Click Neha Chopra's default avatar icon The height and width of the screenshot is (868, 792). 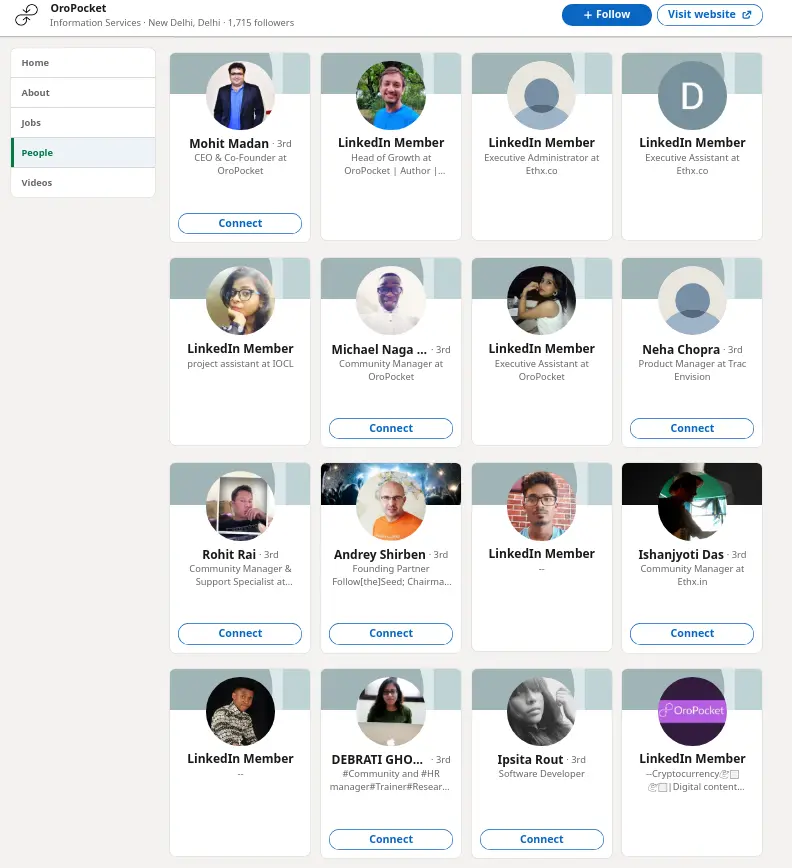(x=692, y=300)
